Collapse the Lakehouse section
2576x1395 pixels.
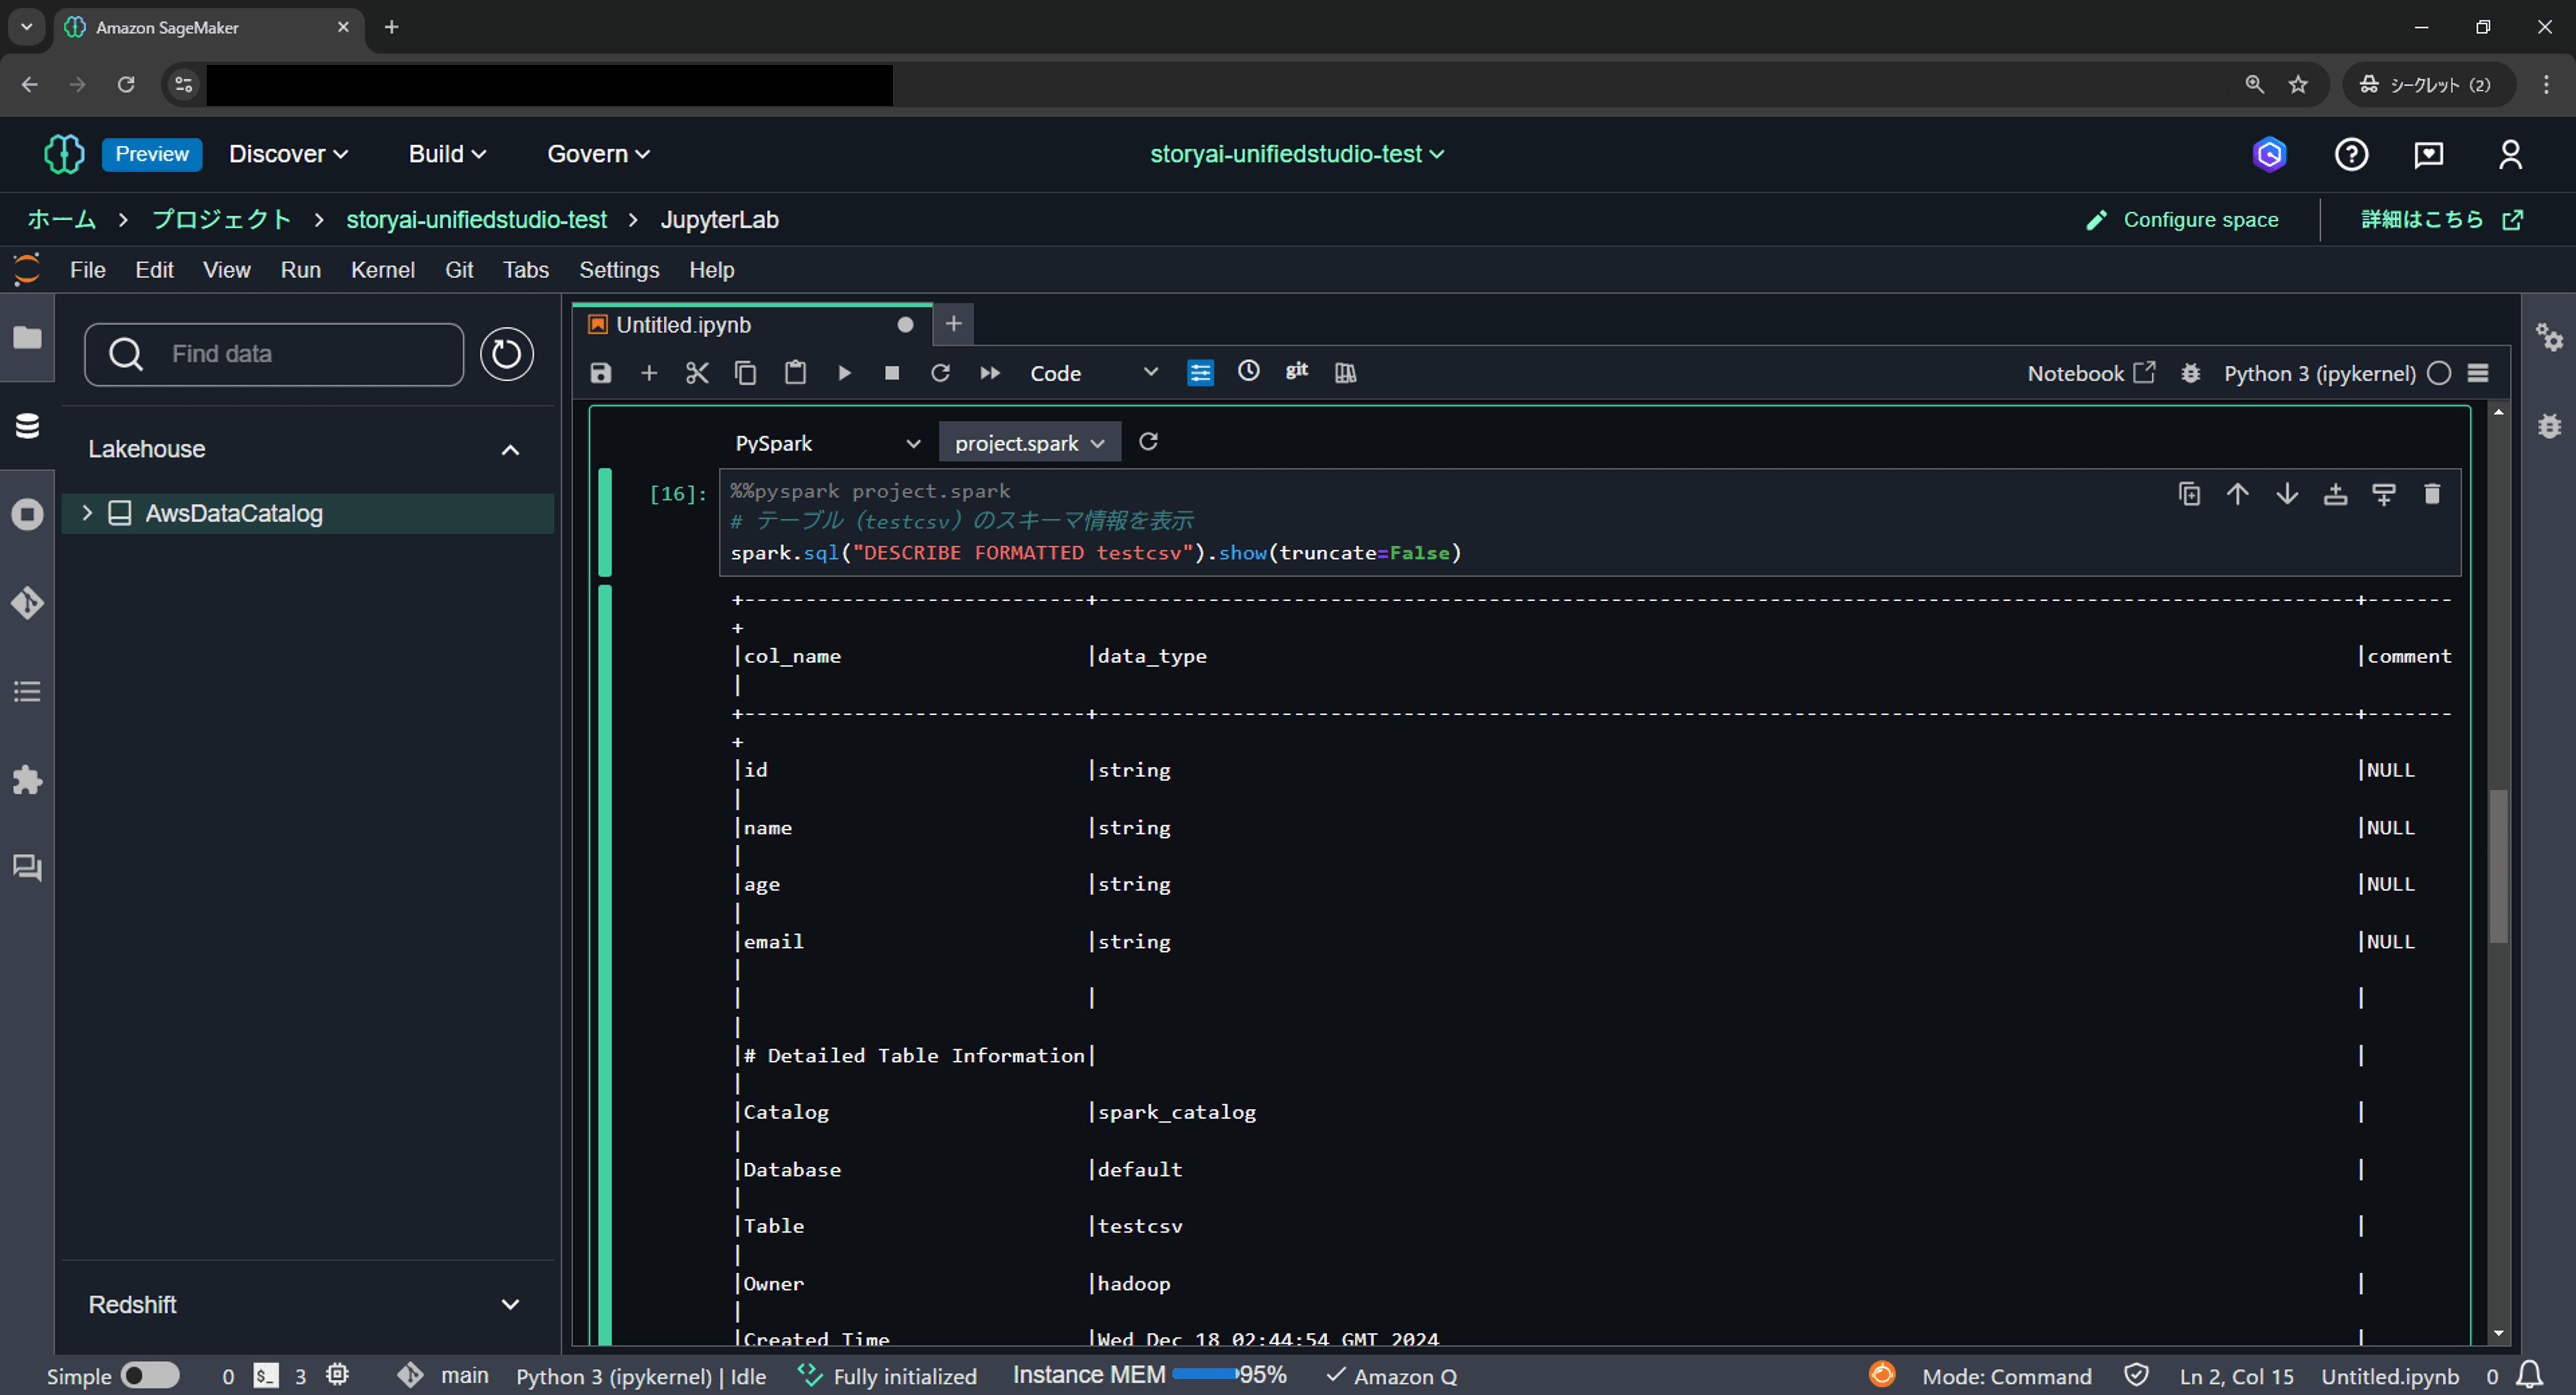510,450
